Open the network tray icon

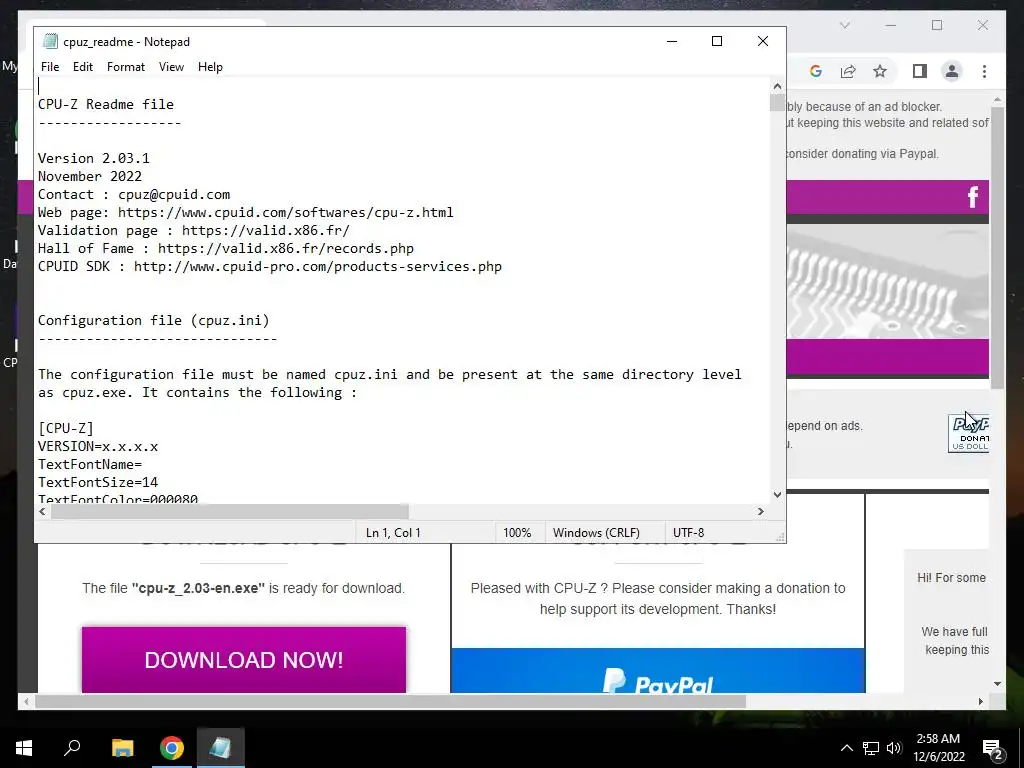(x=871, y=748)
